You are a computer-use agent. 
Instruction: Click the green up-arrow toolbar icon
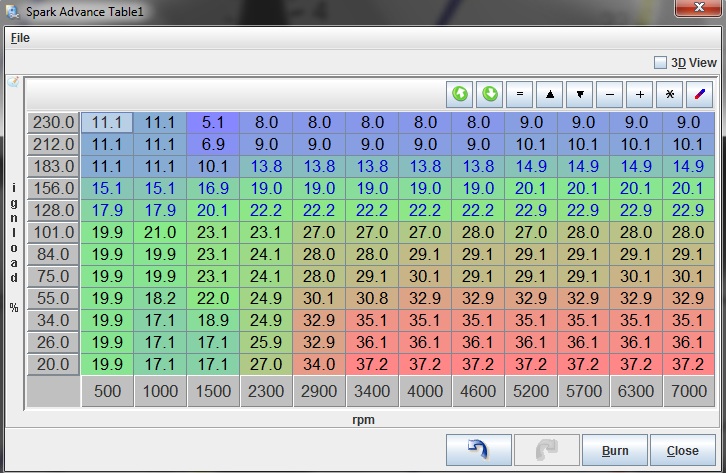point(460,95)
